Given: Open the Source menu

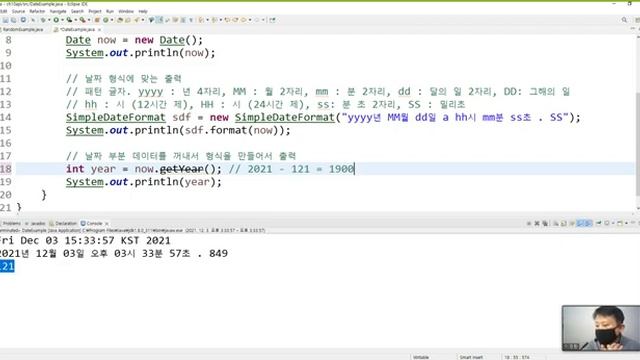Looking at the screenshot, I should click(18, 11).
